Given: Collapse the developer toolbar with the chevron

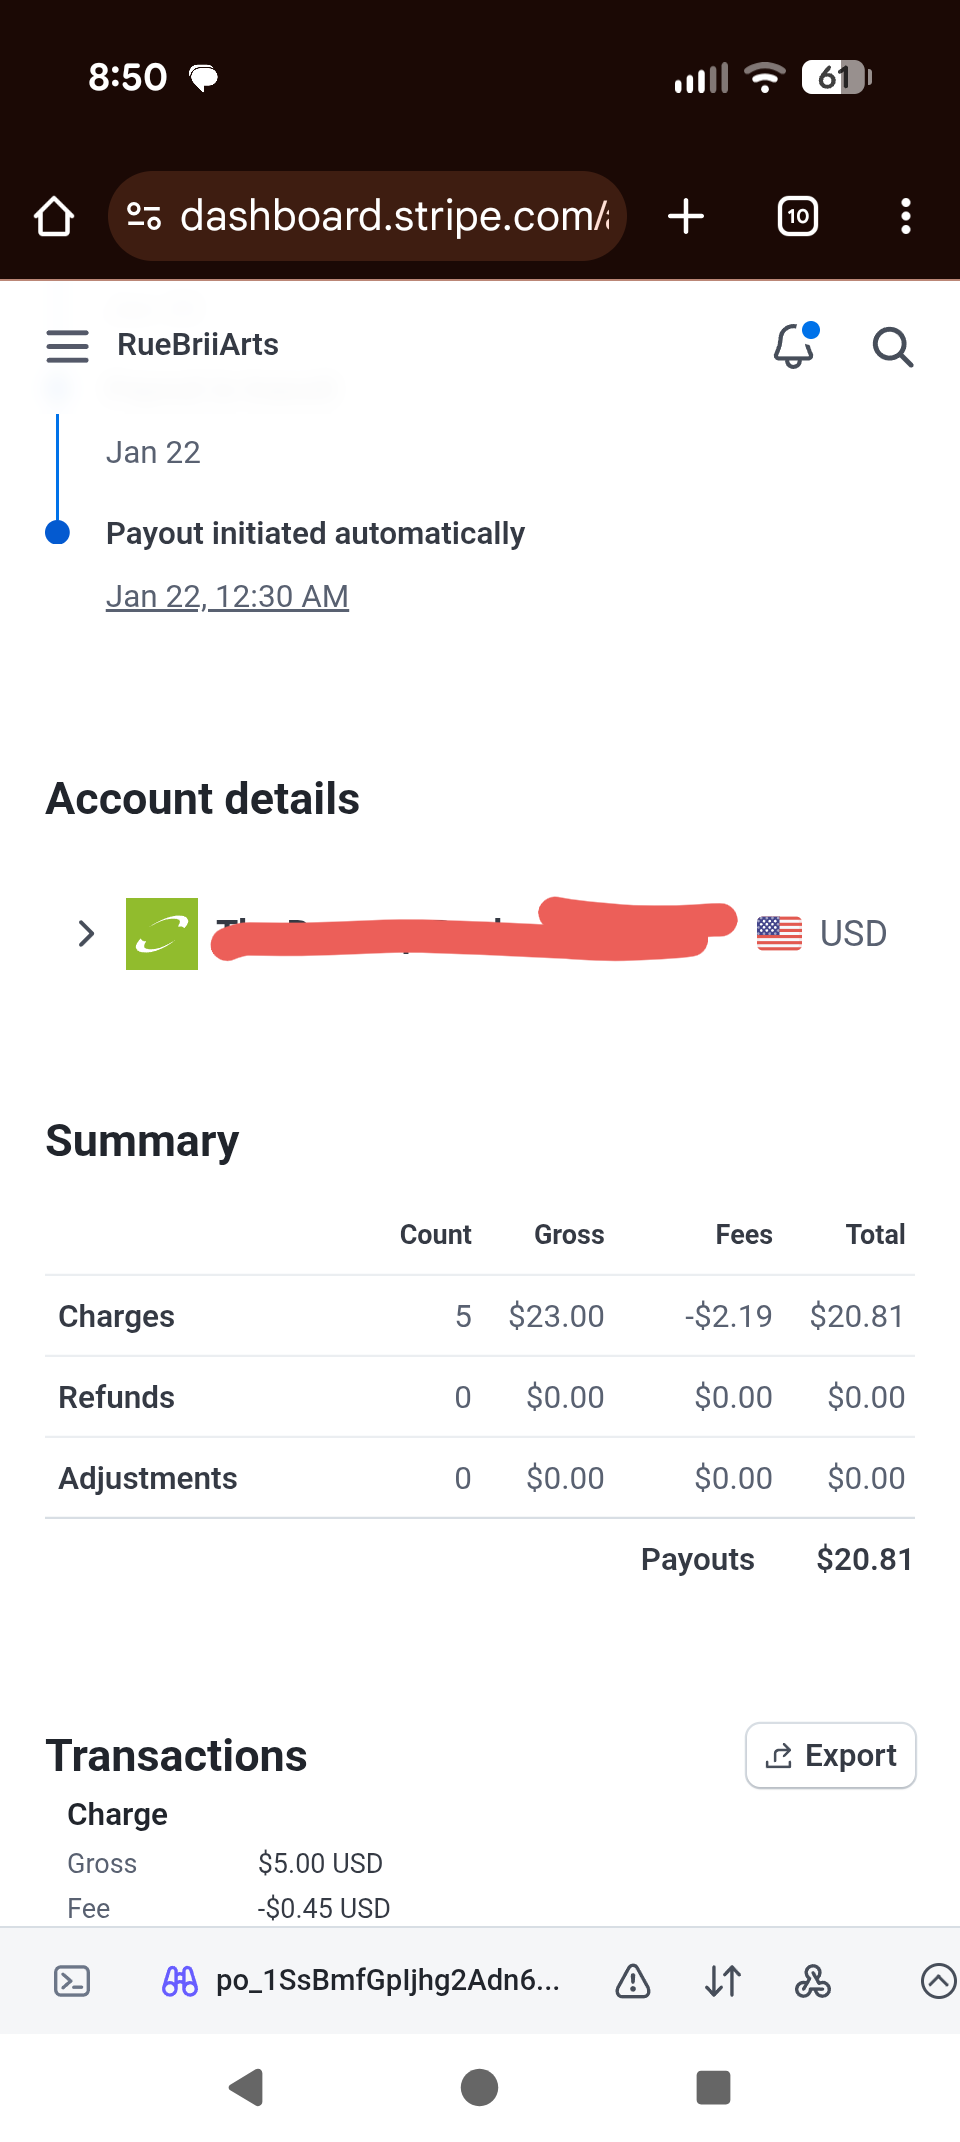Looking at the screenshot, I should tap(937, 1981).
